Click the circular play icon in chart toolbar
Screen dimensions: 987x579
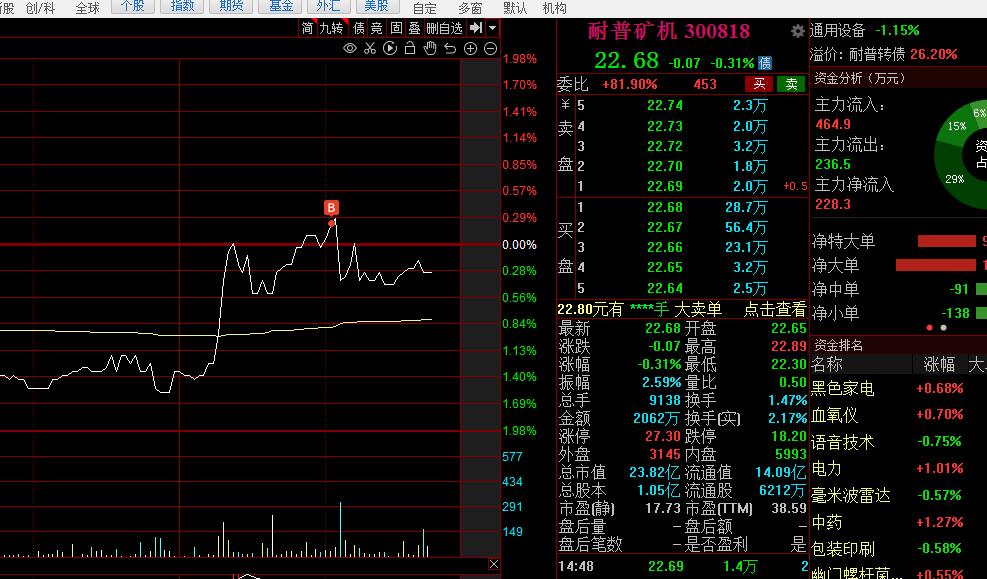pyautogui.click(x=390, y=49)
